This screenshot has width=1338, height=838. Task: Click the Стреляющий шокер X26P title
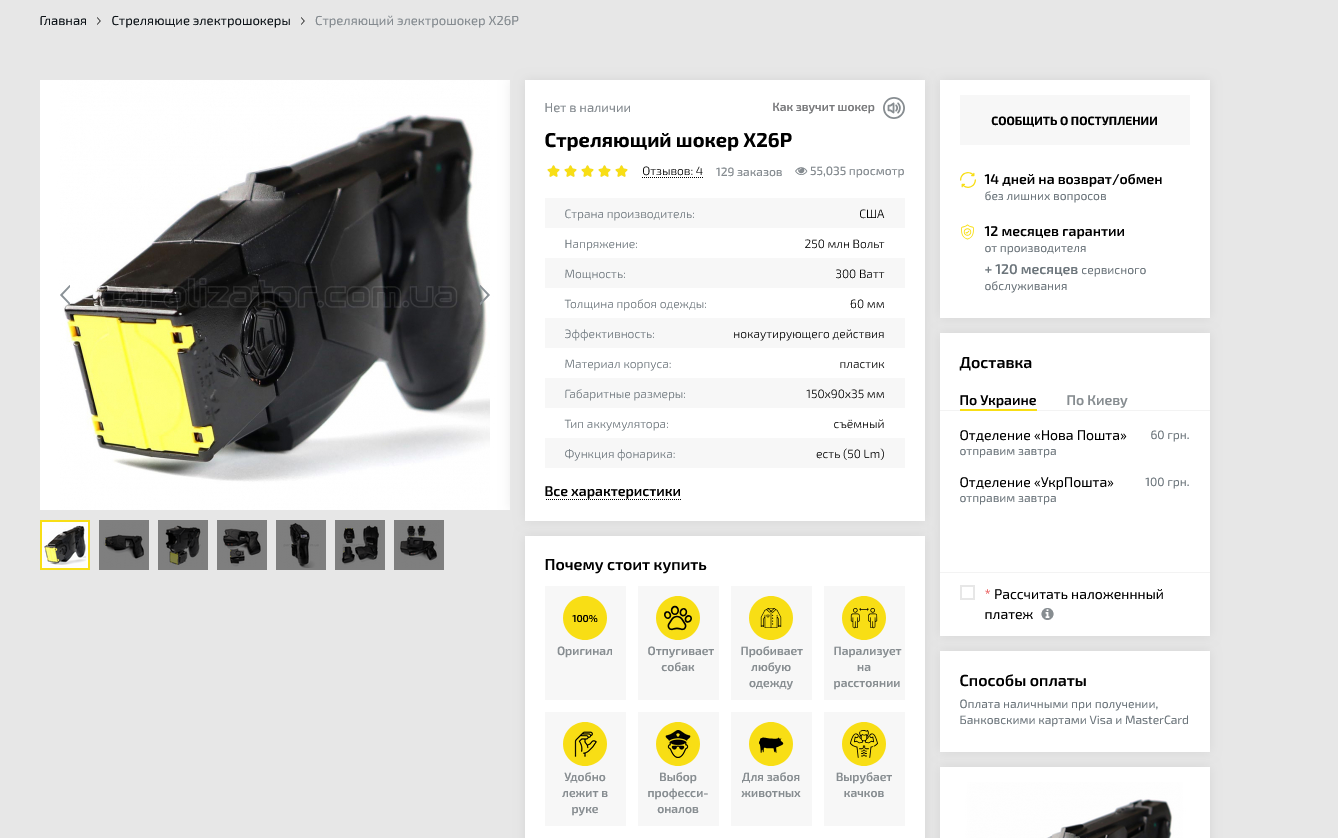(x=669, y=140)
